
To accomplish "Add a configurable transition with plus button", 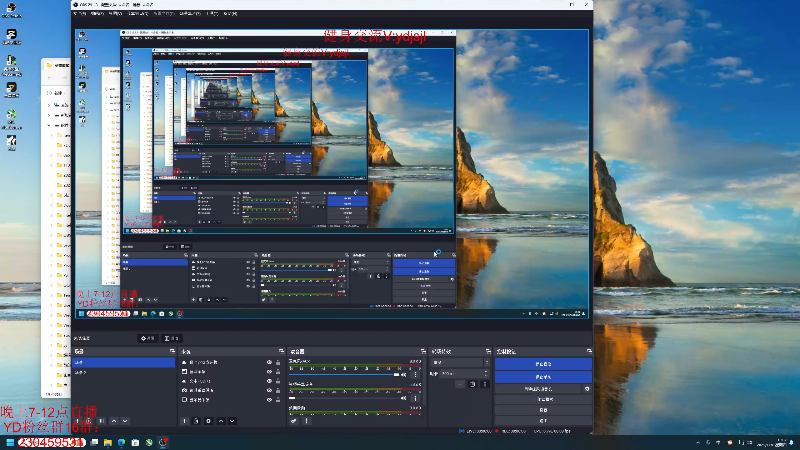I will tap(460, 384).
